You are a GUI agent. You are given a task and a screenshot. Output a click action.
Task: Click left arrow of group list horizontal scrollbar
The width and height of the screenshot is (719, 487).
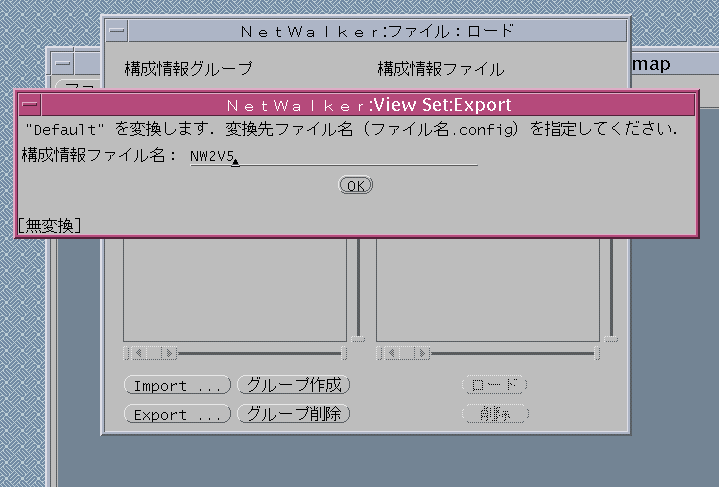139,353
